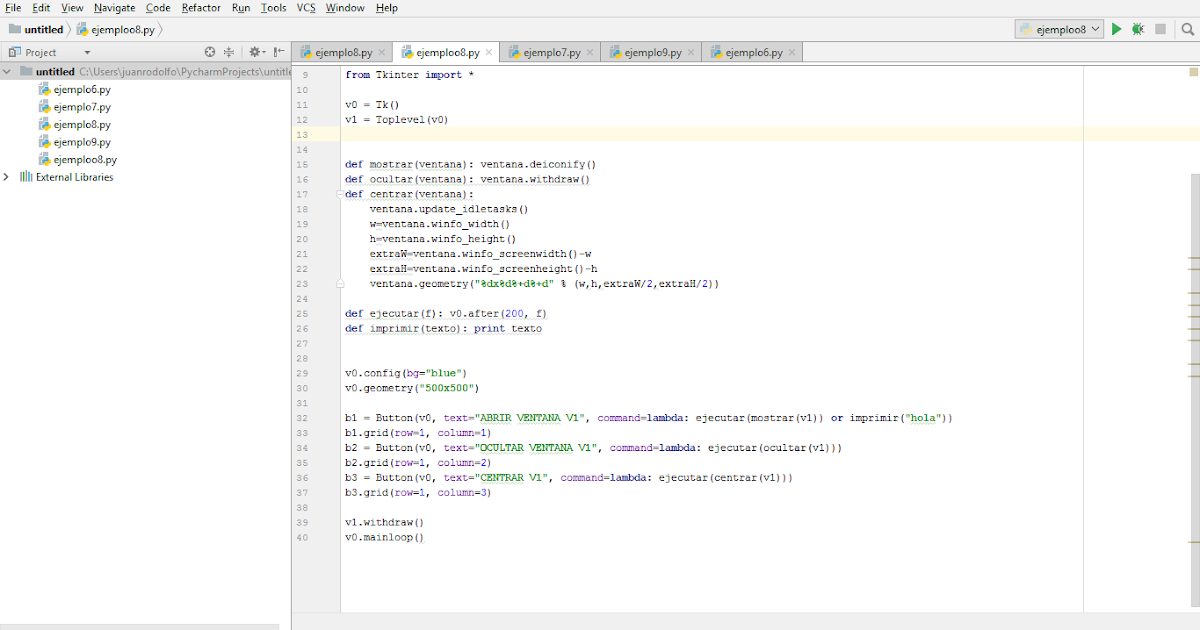Viewport: 1200px width, 630px height.
Task: Open Search Everywhere magnifier icon
Action: pyautogui.click(x=1189, y=29)
